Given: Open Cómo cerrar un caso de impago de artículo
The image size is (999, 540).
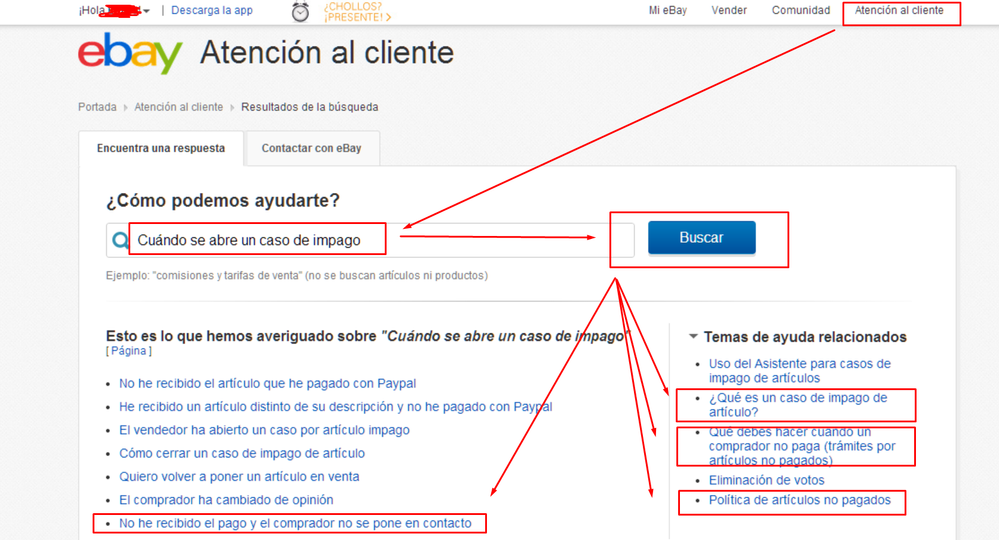Looking at the screenshot, I should 242,453.
